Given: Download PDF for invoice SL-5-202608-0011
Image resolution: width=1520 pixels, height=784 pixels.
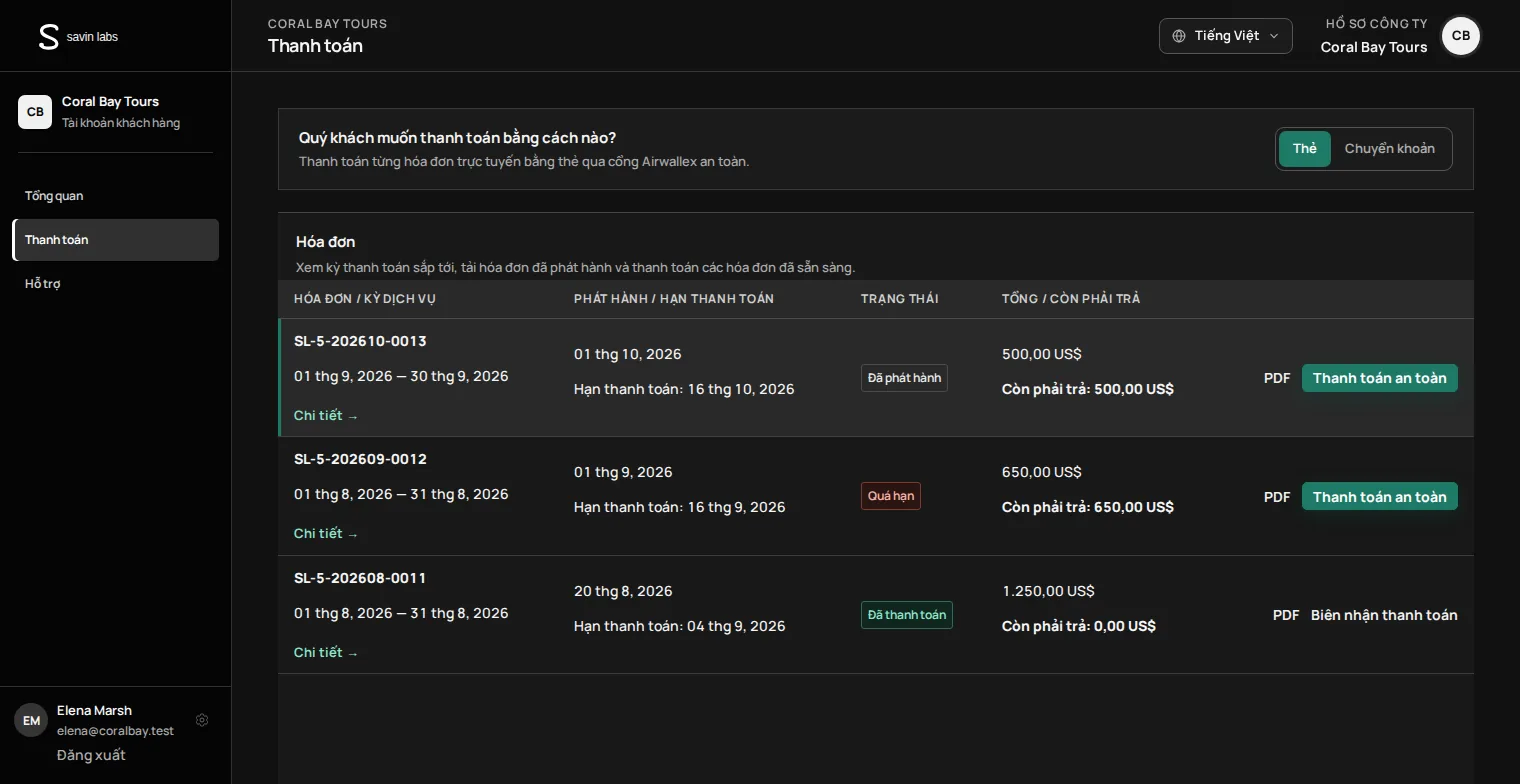Looking at the screenshot, I should tap(1286, 615).
